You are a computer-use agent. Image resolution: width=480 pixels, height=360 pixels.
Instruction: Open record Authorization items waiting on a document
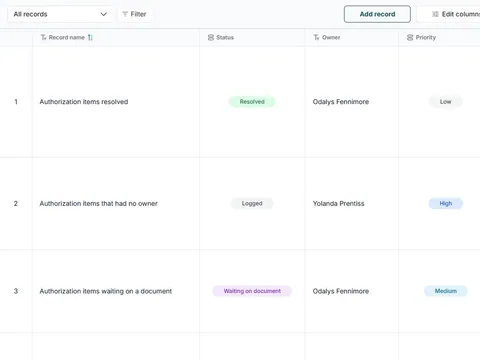pos(106,291)
